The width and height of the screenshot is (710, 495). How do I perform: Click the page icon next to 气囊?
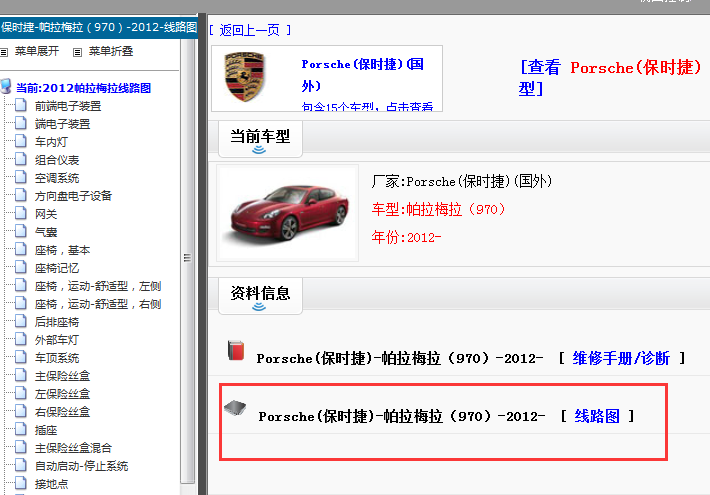20,231
